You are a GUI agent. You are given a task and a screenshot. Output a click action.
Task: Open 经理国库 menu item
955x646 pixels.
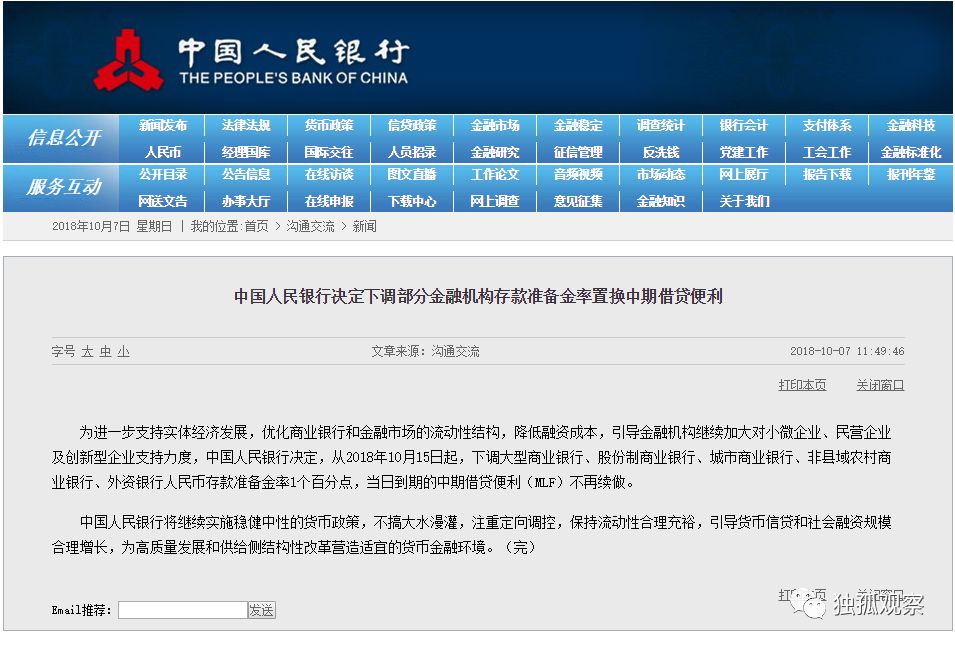pyautogui.click(x=246, y=152)
